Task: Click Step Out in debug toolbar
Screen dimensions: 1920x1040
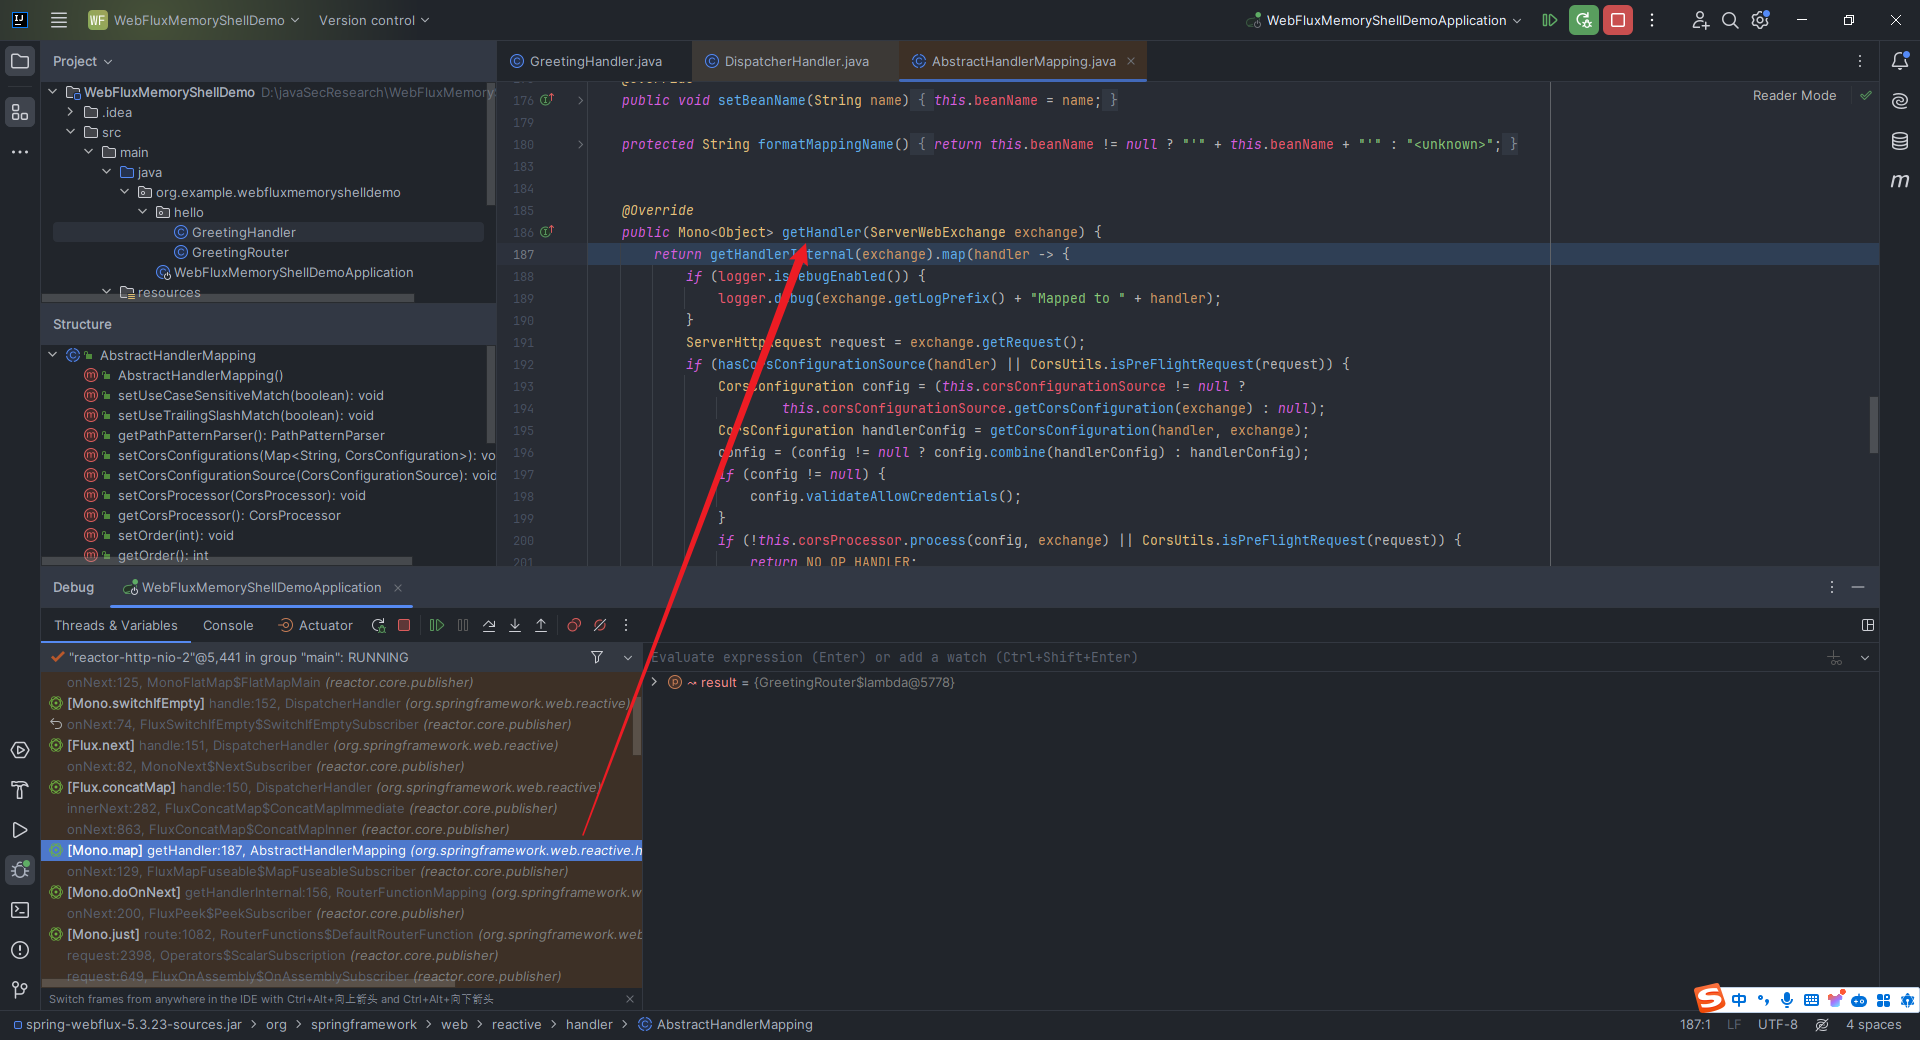Action: pyautogui.click(x=541, y=626)
